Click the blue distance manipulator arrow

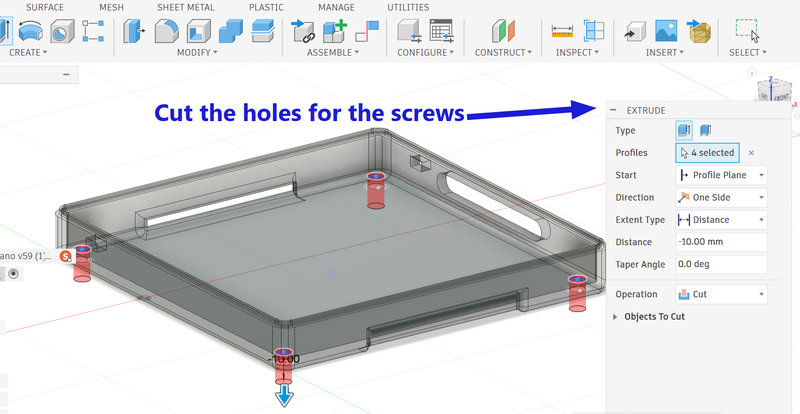pyautogui.click(x=284, y=397)
